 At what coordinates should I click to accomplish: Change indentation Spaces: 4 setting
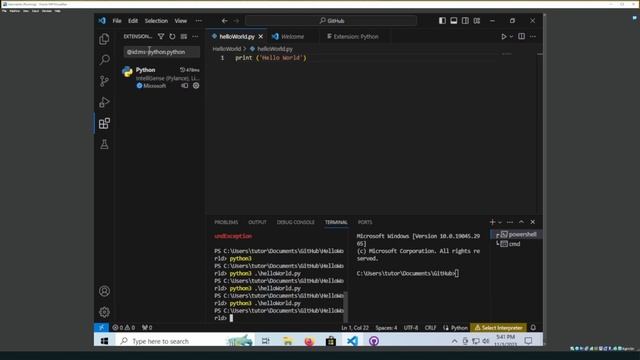tap(386, 327)
